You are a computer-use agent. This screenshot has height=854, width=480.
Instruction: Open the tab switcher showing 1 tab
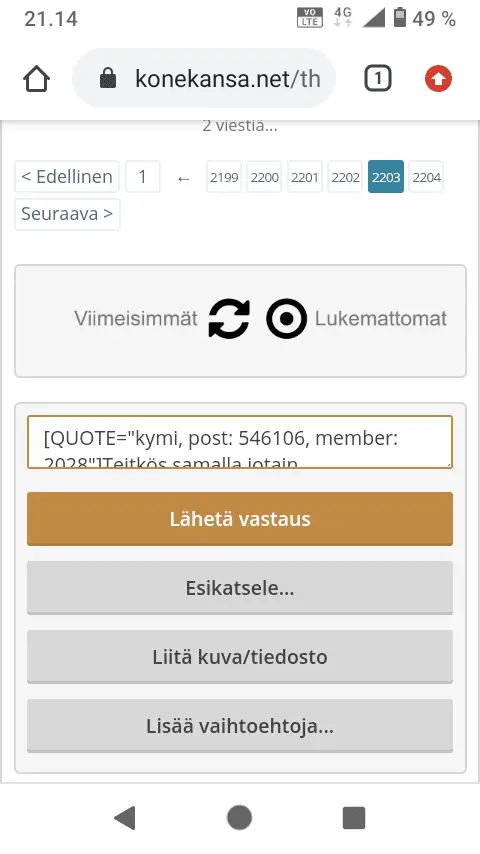click(378, 79)
